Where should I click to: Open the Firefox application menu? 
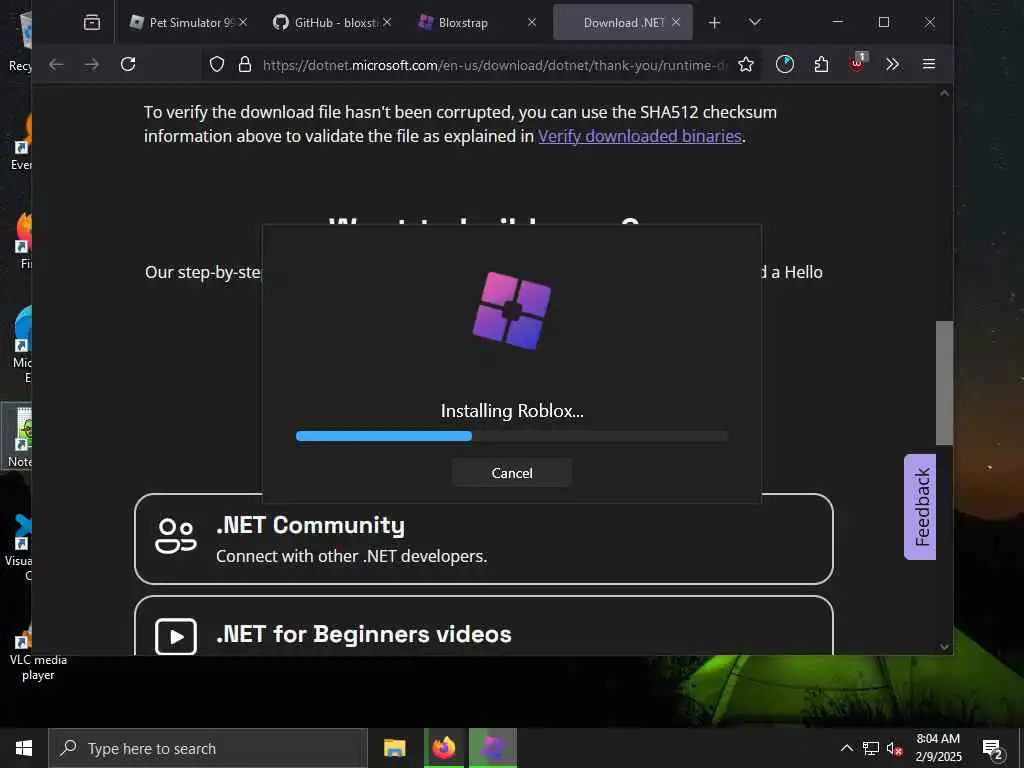(929, 64)
